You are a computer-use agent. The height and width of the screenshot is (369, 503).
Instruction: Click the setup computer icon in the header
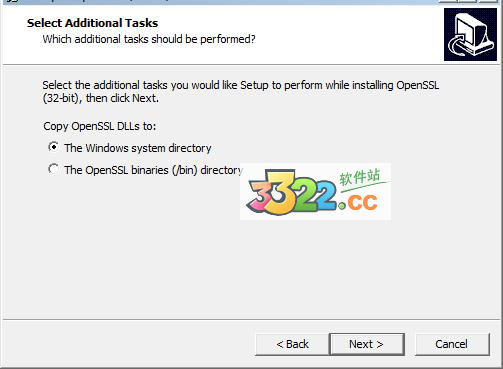tap(470, 34)
